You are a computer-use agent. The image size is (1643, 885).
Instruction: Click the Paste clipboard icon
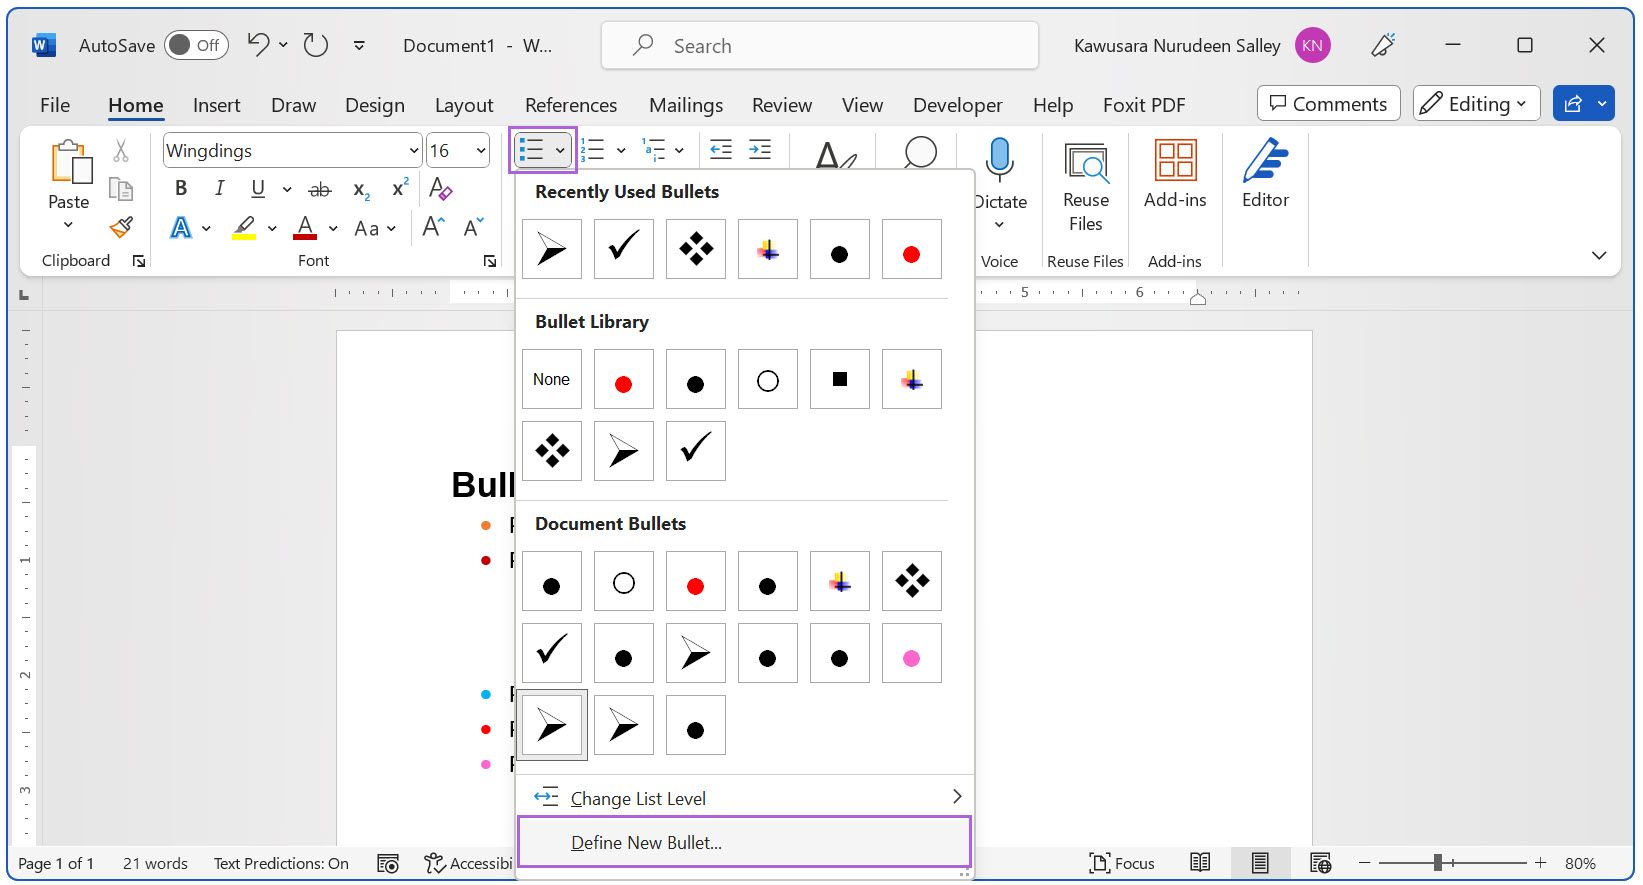pyautogui.click(x=70, y=161)
